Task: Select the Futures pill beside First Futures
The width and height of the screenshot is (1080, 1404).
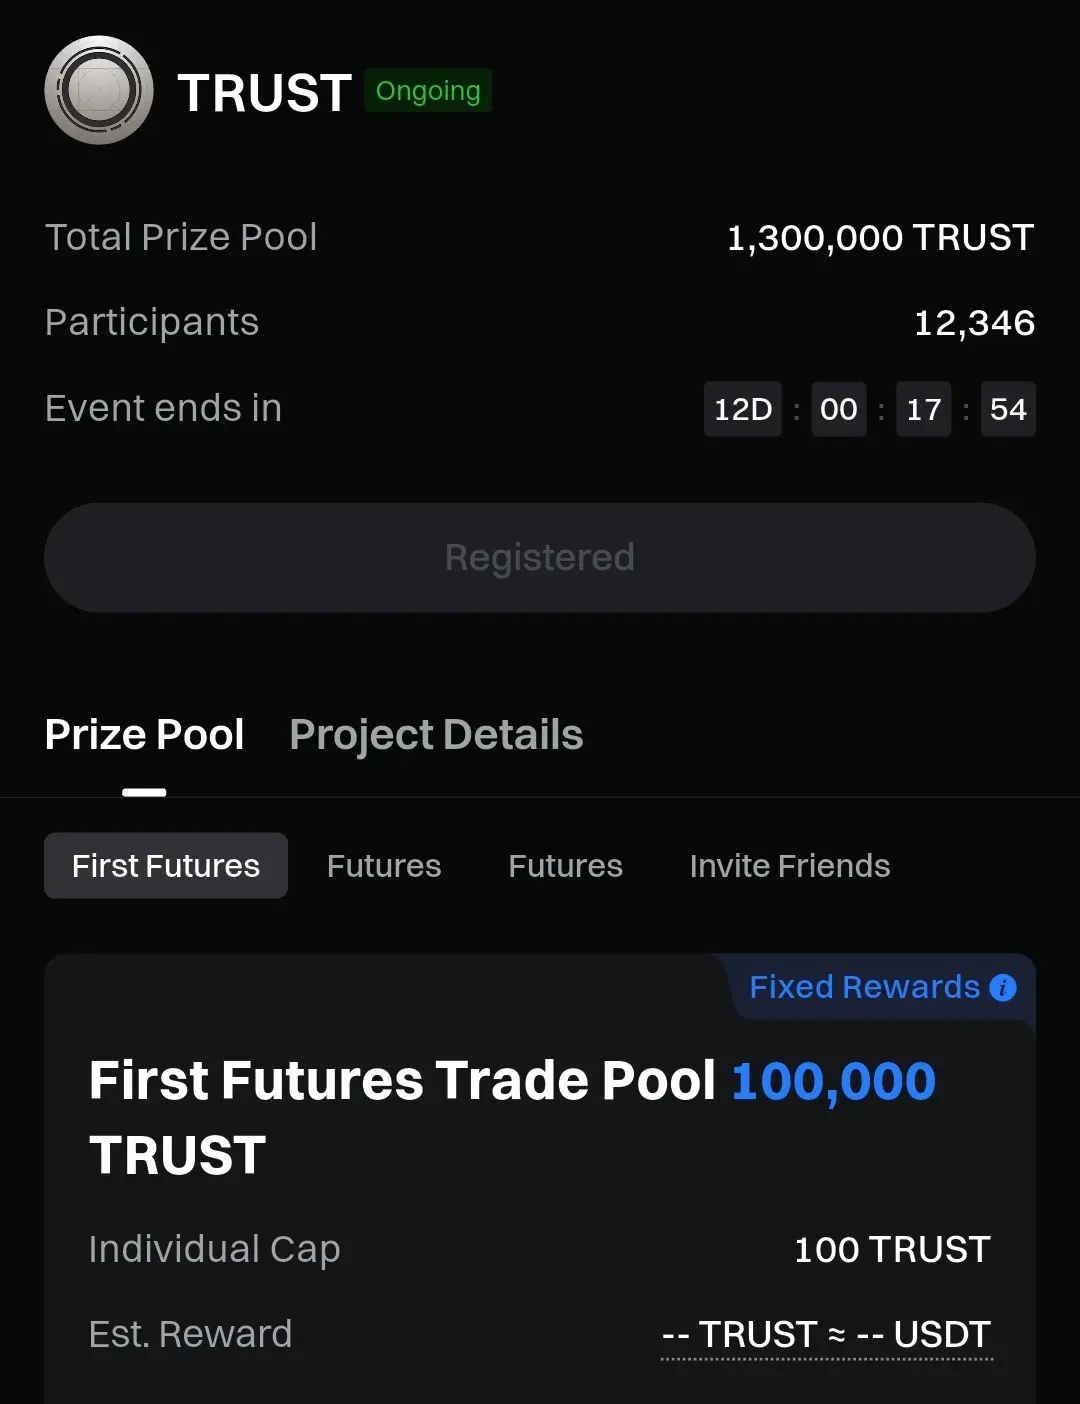Action: pyautogui.click(x=384, y=866)
